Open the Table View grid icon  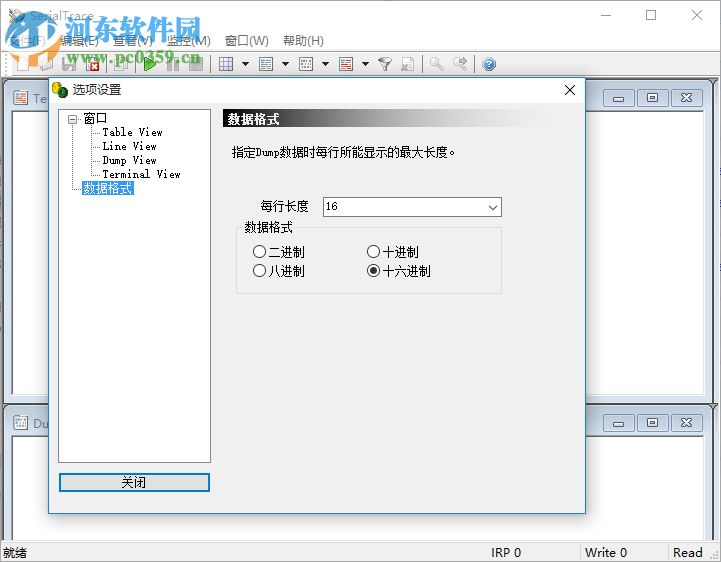[226, 64]
